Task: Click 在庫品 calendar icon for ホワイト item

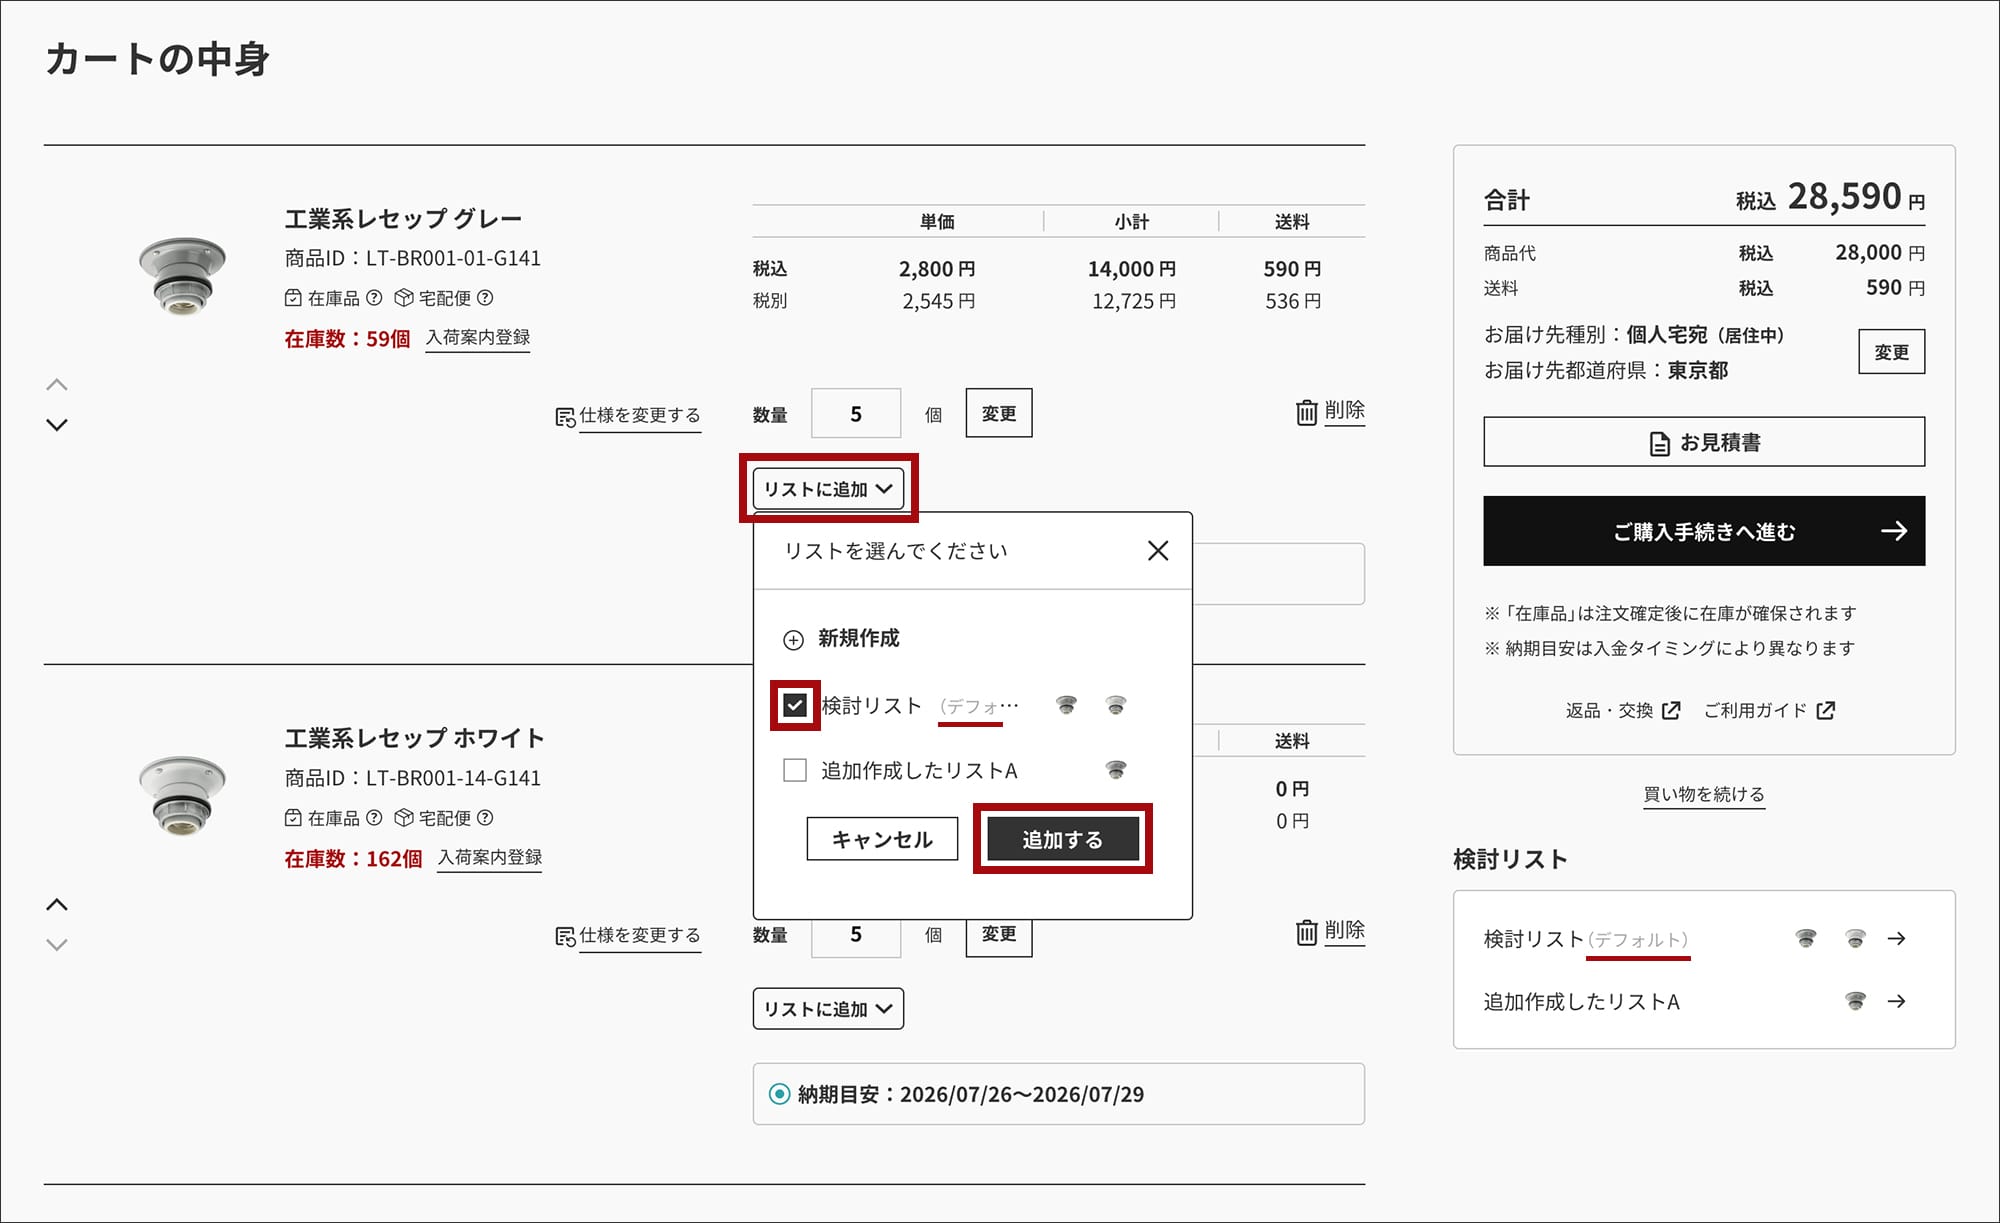Action: [293, 818]
